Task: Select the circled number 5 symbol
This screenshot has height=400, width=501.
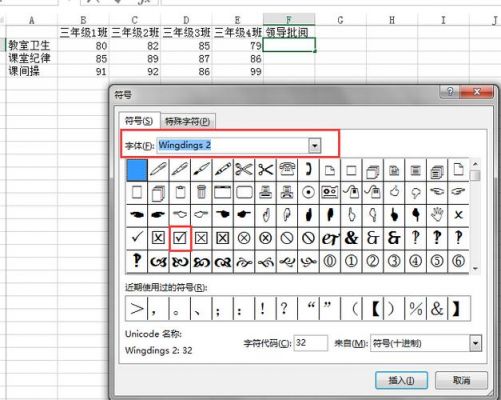Action: (x=437, y=261)
